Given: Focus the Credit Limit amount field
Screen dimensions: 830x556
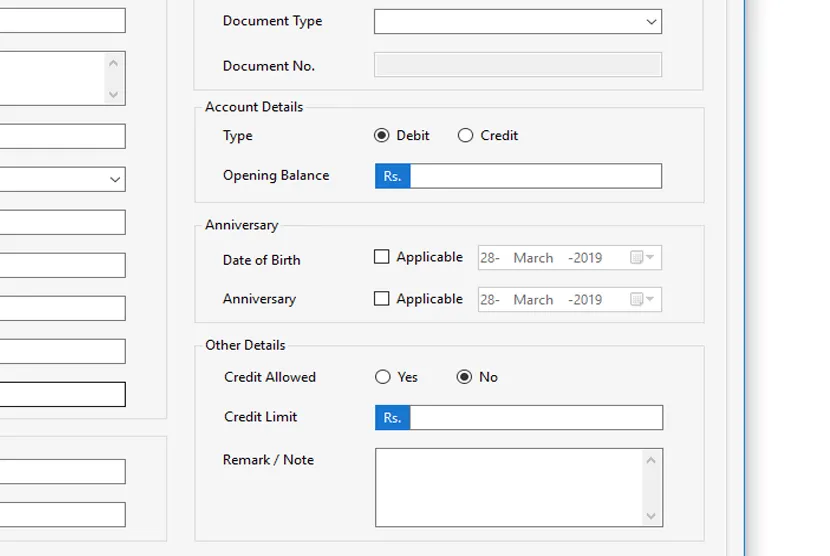Looking at the screenshot, I should click(535, 418).
